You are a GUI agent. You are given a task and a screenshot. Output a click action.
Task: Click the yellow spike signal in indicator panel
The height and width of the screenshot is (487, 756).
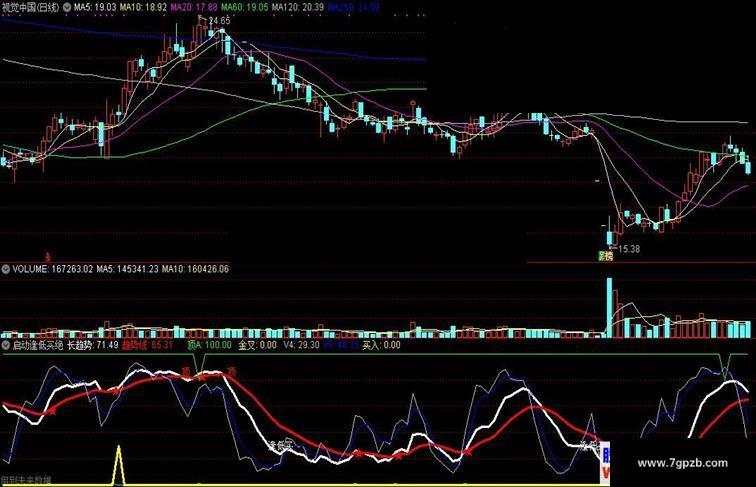click(x=119, y=464)
